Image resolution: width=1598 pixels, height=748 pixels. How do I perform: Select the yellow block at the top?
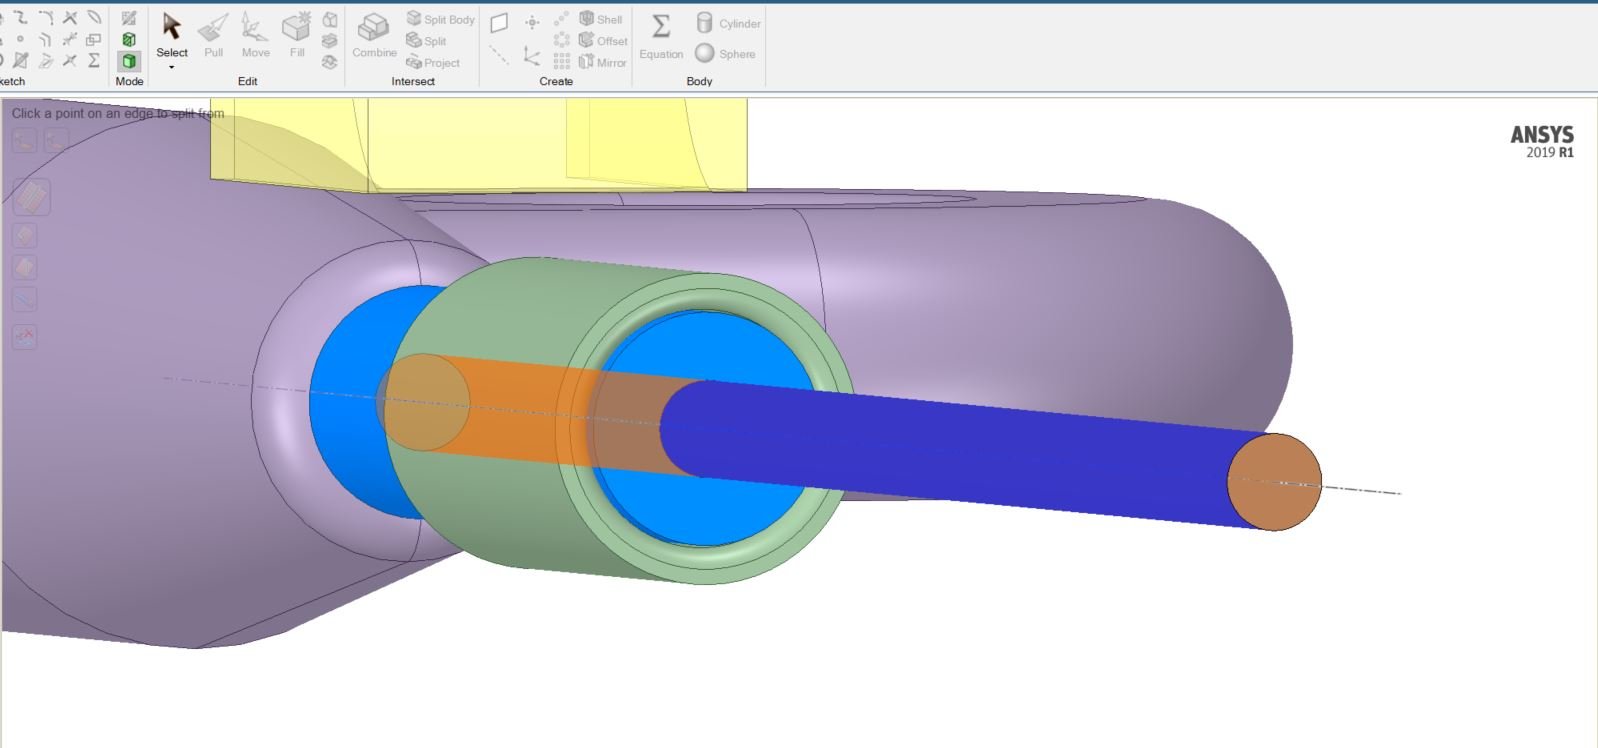click(x=478, y=143)
